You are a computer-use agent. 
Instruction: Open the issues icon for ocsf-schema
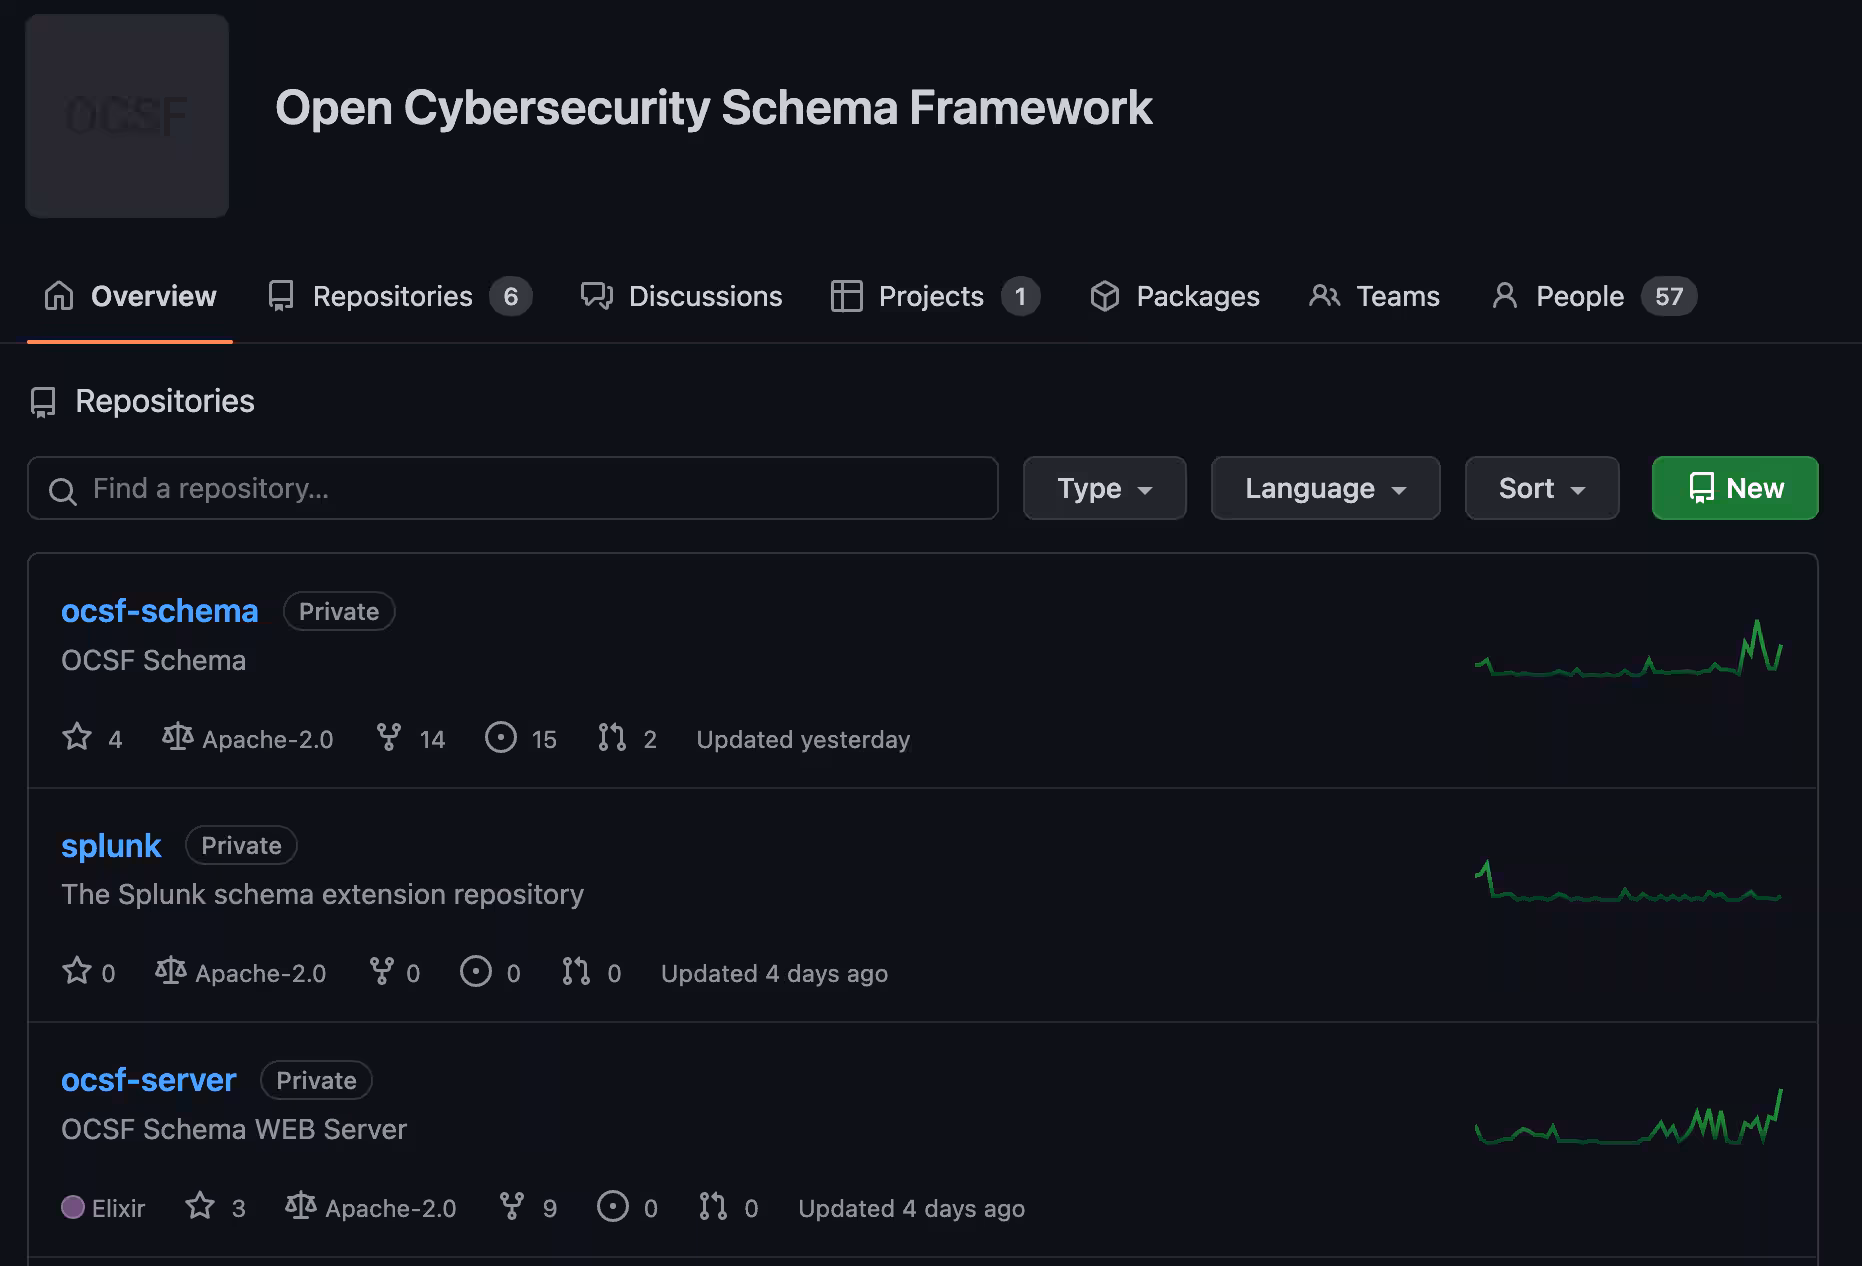coord(501,738)
